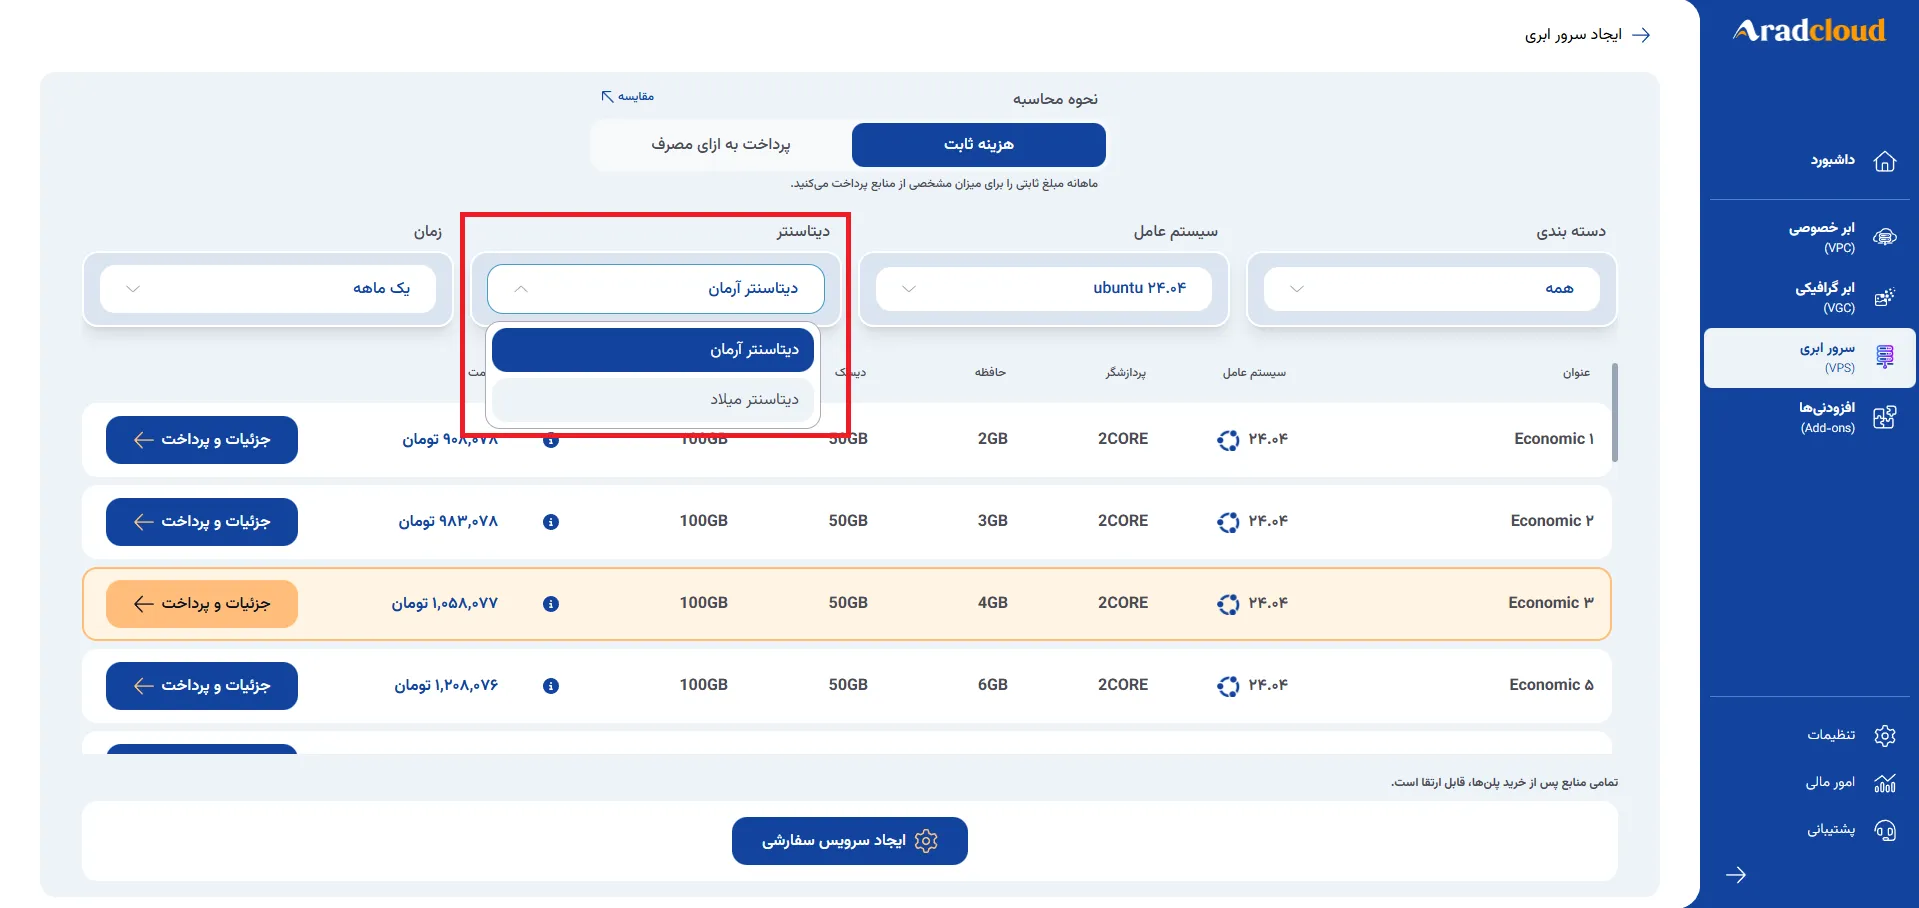Go to پشتیبانی menu item
This screenshot has height=908, width=1919.
(x=1831, y=830)
